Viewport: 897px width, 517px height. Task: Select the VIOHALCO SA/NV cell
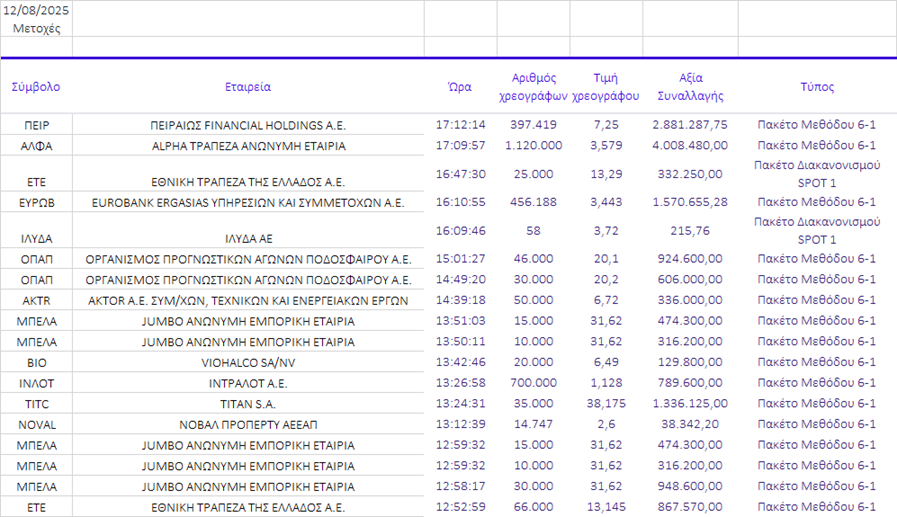click(x=248, y=363)
